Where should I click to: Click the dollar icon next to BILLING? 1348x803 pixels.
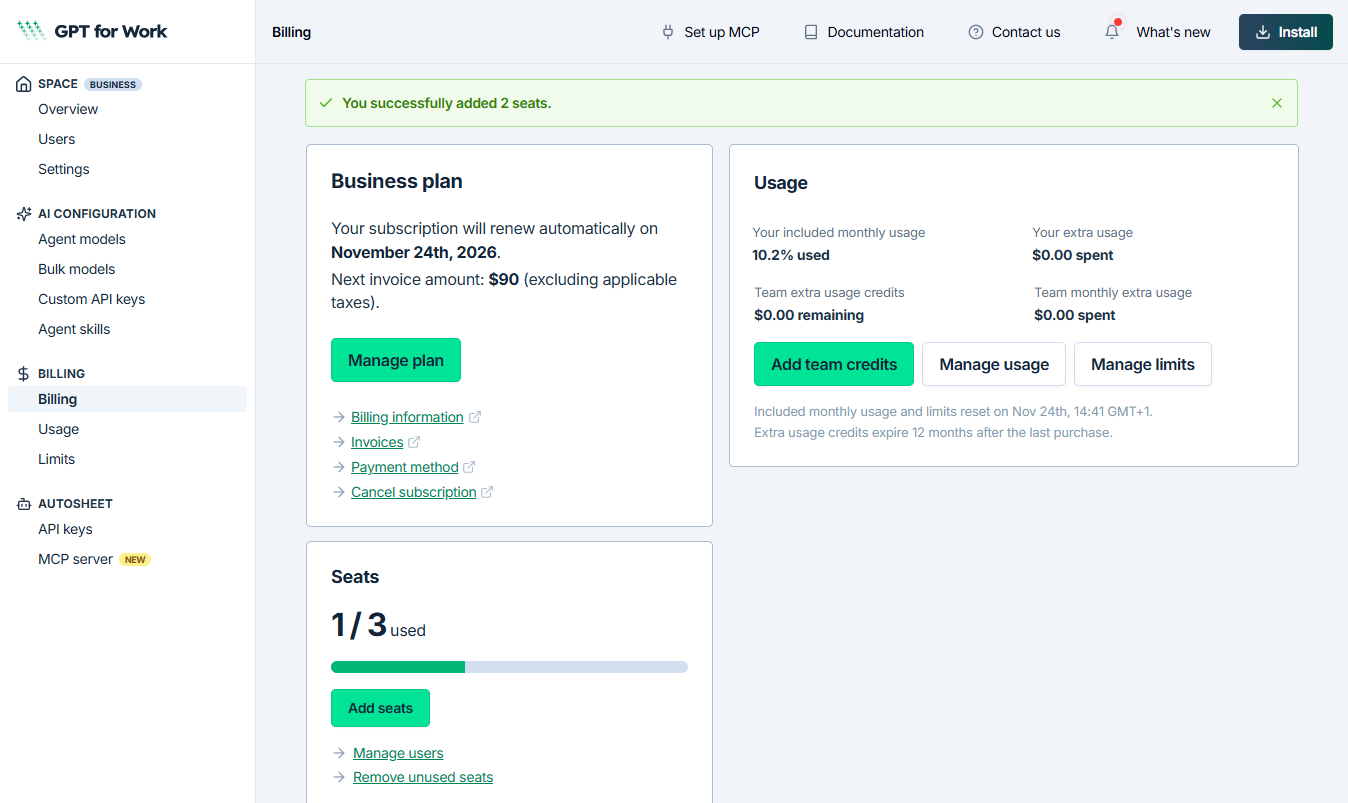(24, 374)
